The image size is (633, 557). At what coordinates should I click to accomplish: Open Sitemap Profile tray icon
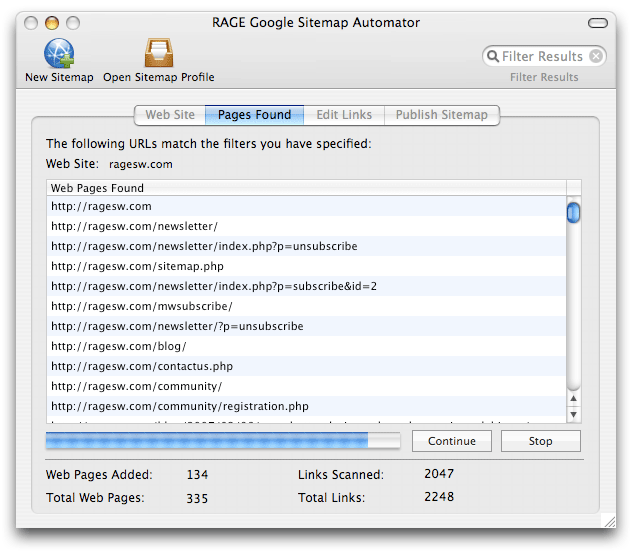click(159, 53)
